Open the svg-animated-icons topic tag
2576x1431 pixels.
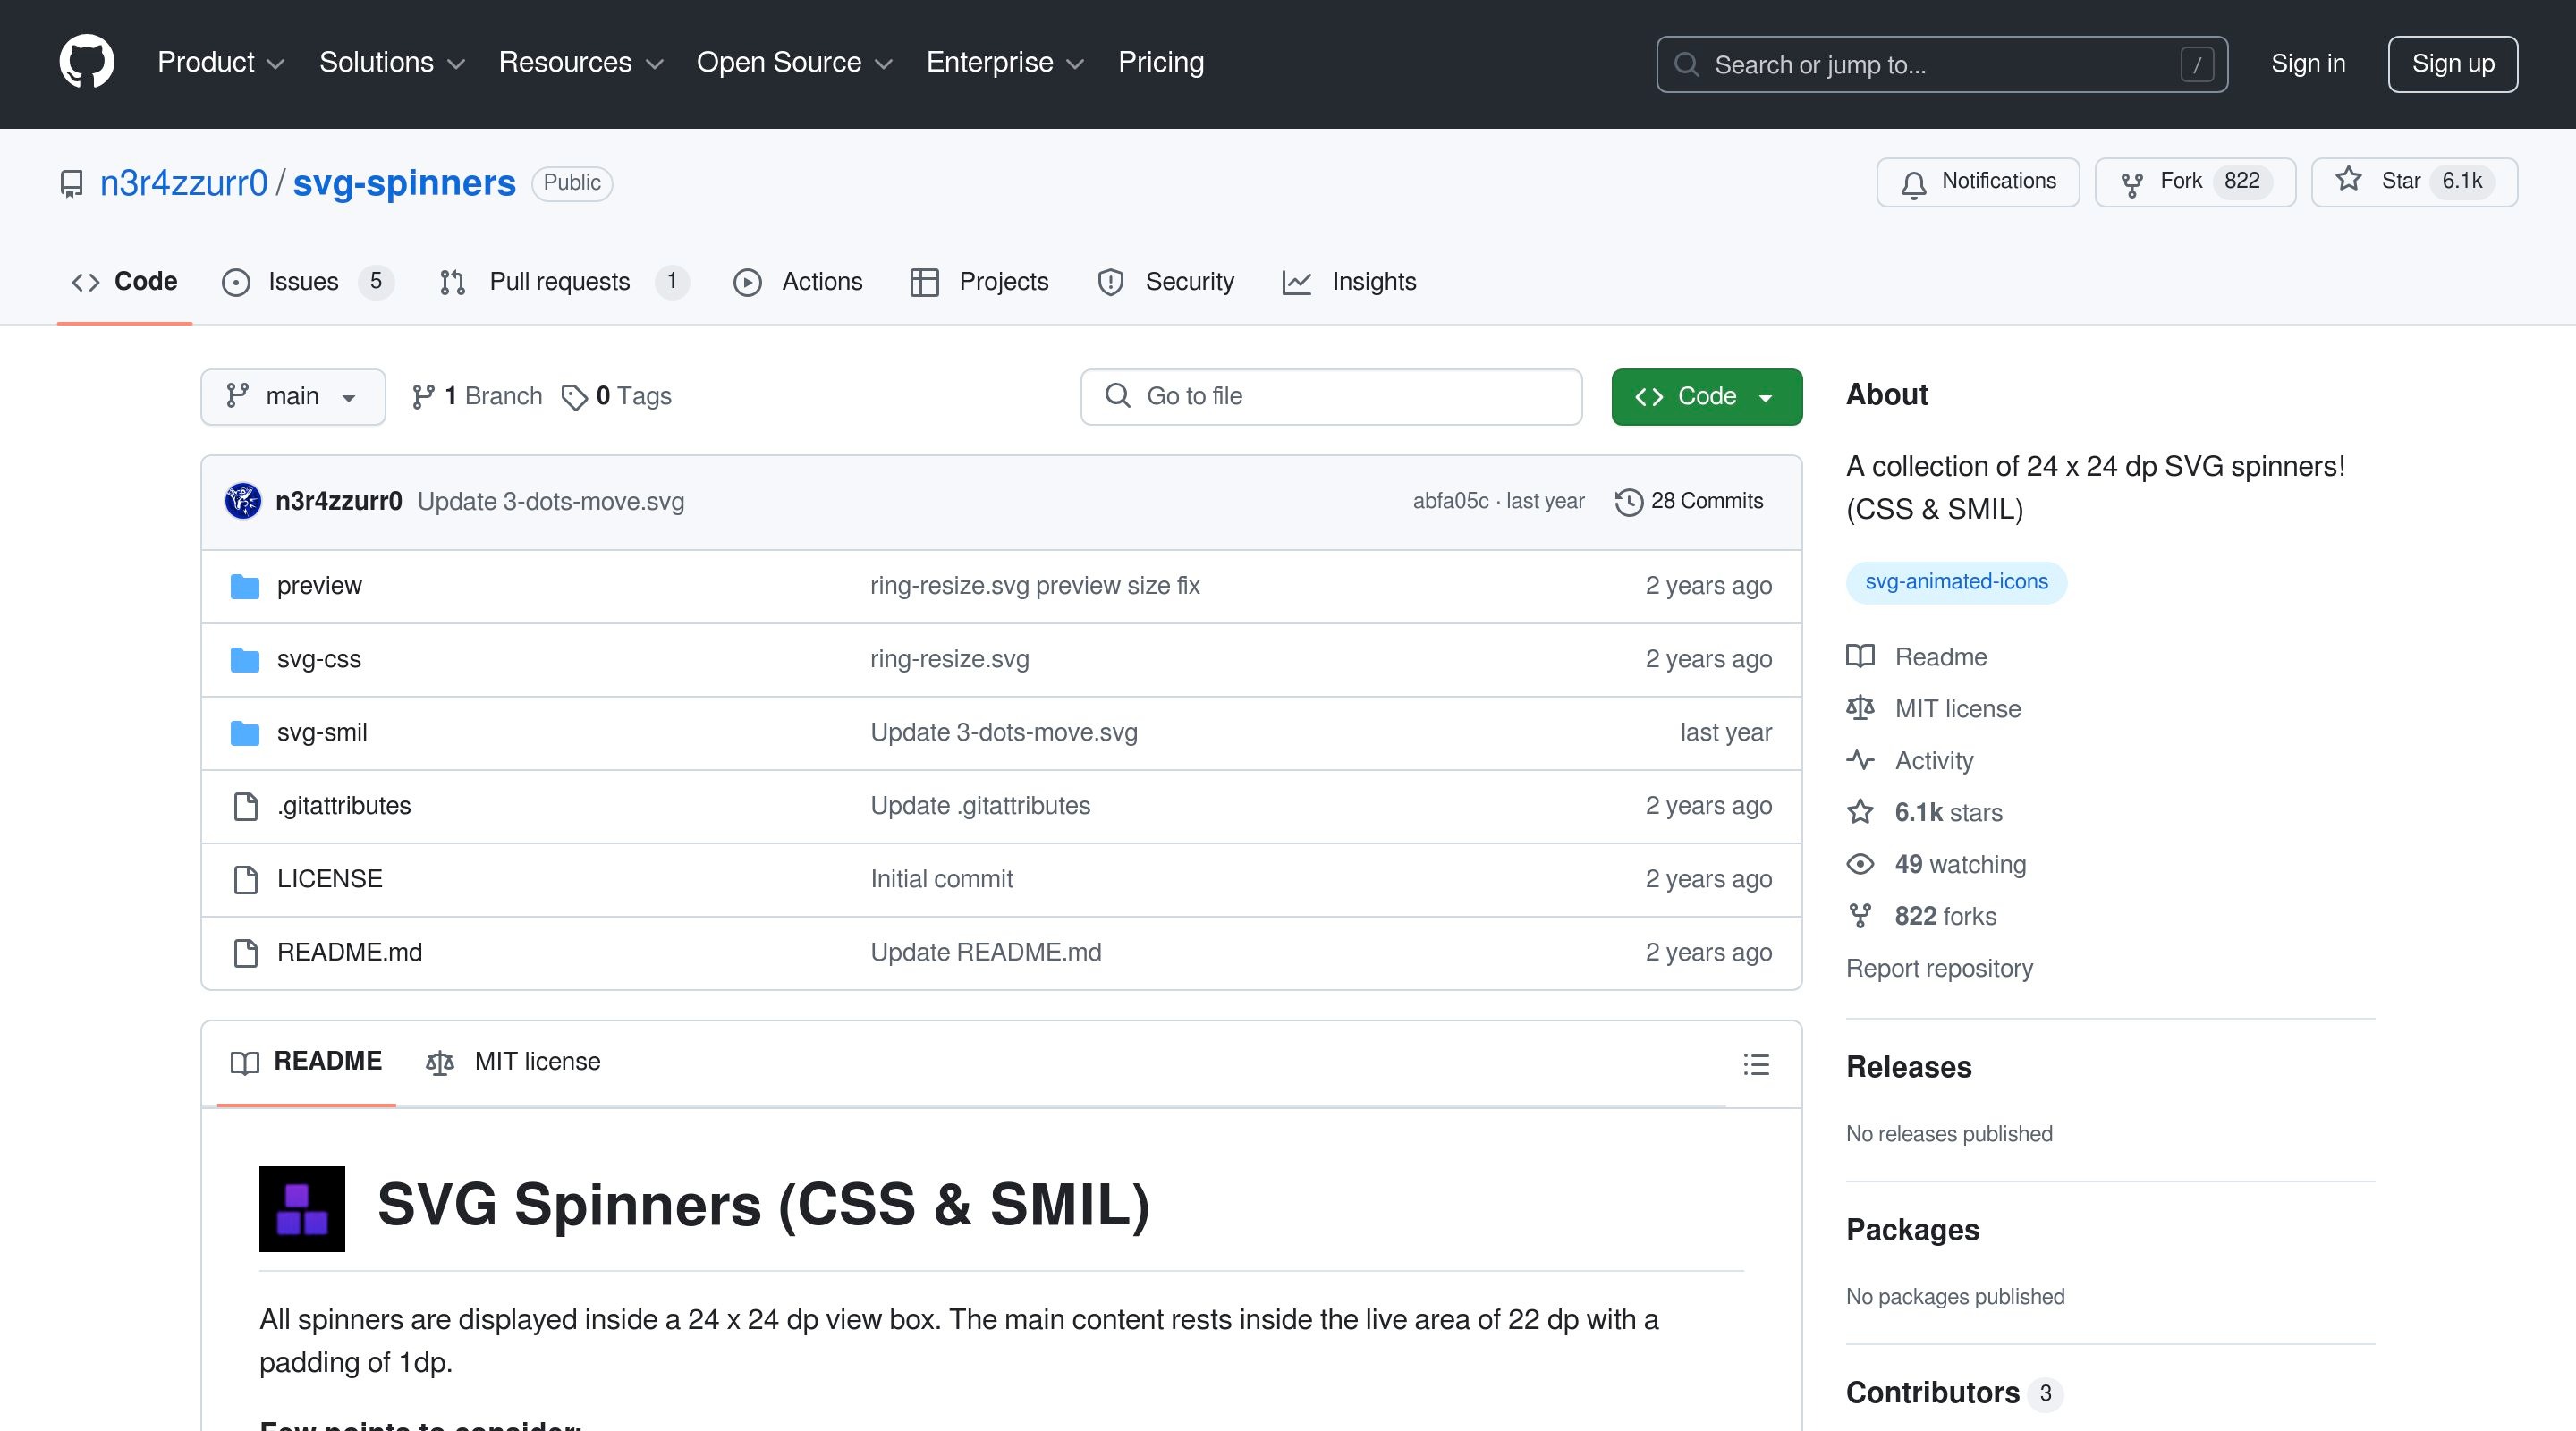click(1955, 582)
